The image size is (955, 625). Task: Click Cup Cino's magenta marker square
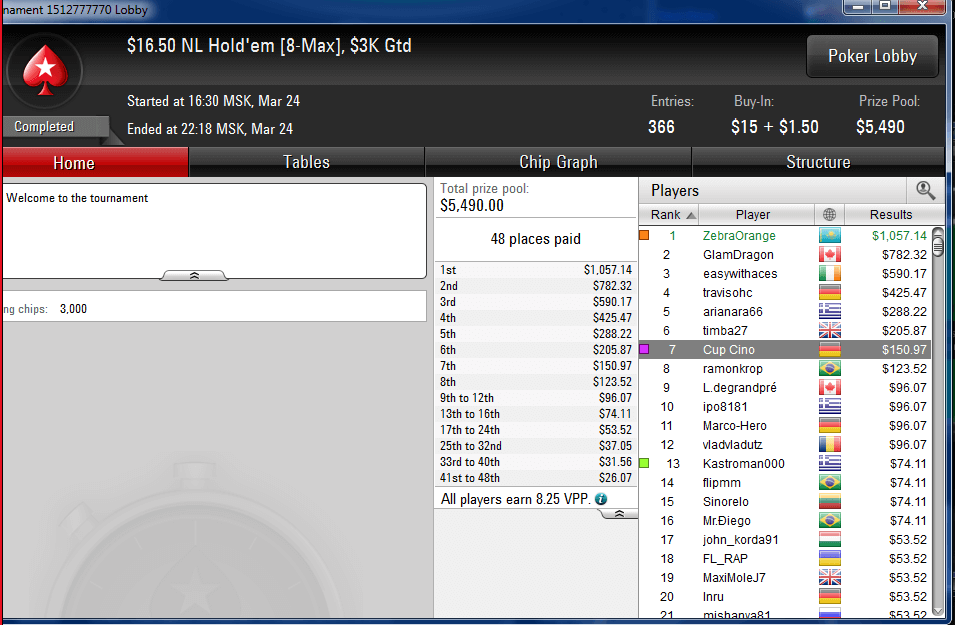coord(644,349)
